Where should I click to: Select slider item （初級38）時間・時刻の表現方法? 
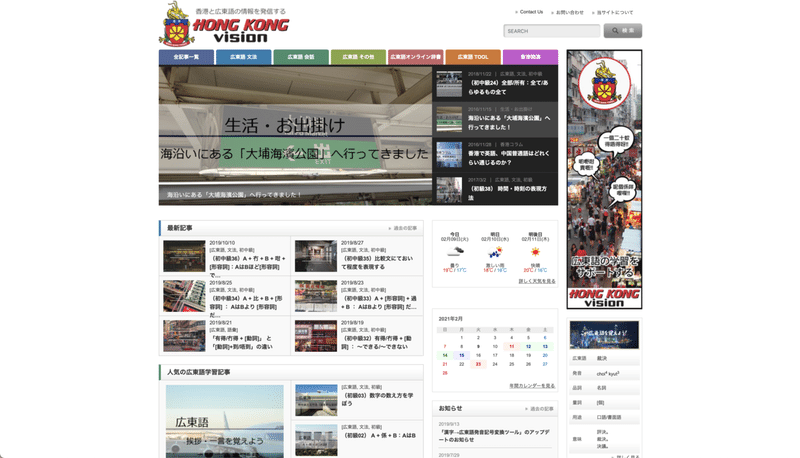(x=495, y=189)
